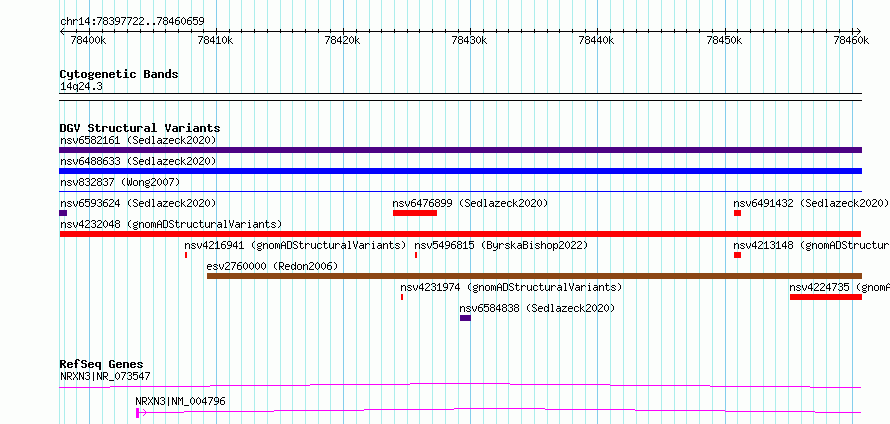Click the red nsv6476899 variant bar
The image size is (890, 424).
coord(415,213)
